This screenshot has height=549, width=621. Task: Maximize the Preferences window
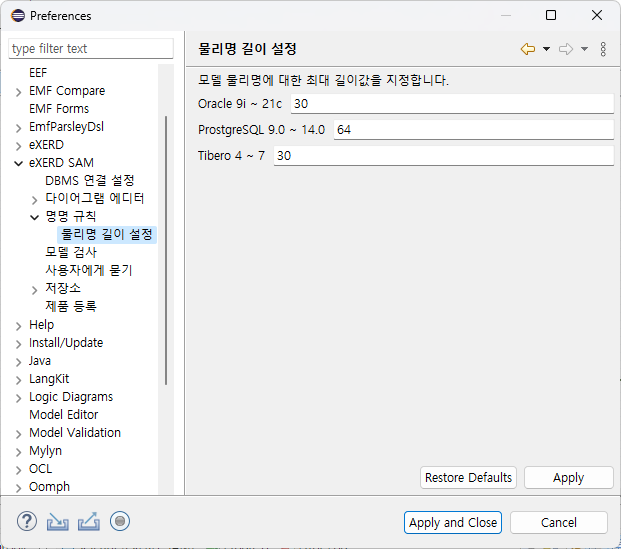click(x=551, y=15)
